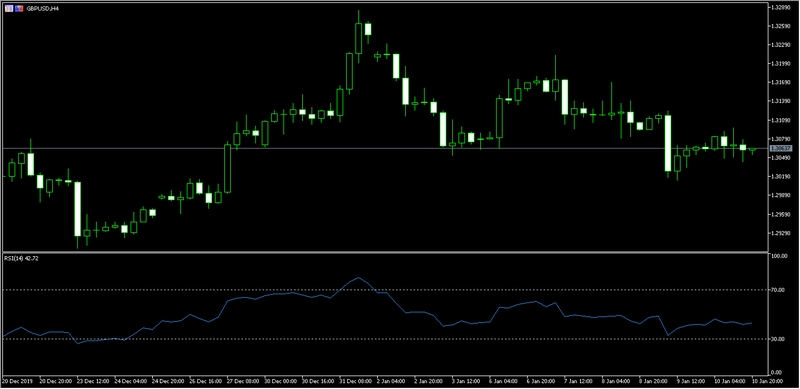Click the 1.31090 level on price scale
This screenshot has width=800, height=389.
click(779, 120)
